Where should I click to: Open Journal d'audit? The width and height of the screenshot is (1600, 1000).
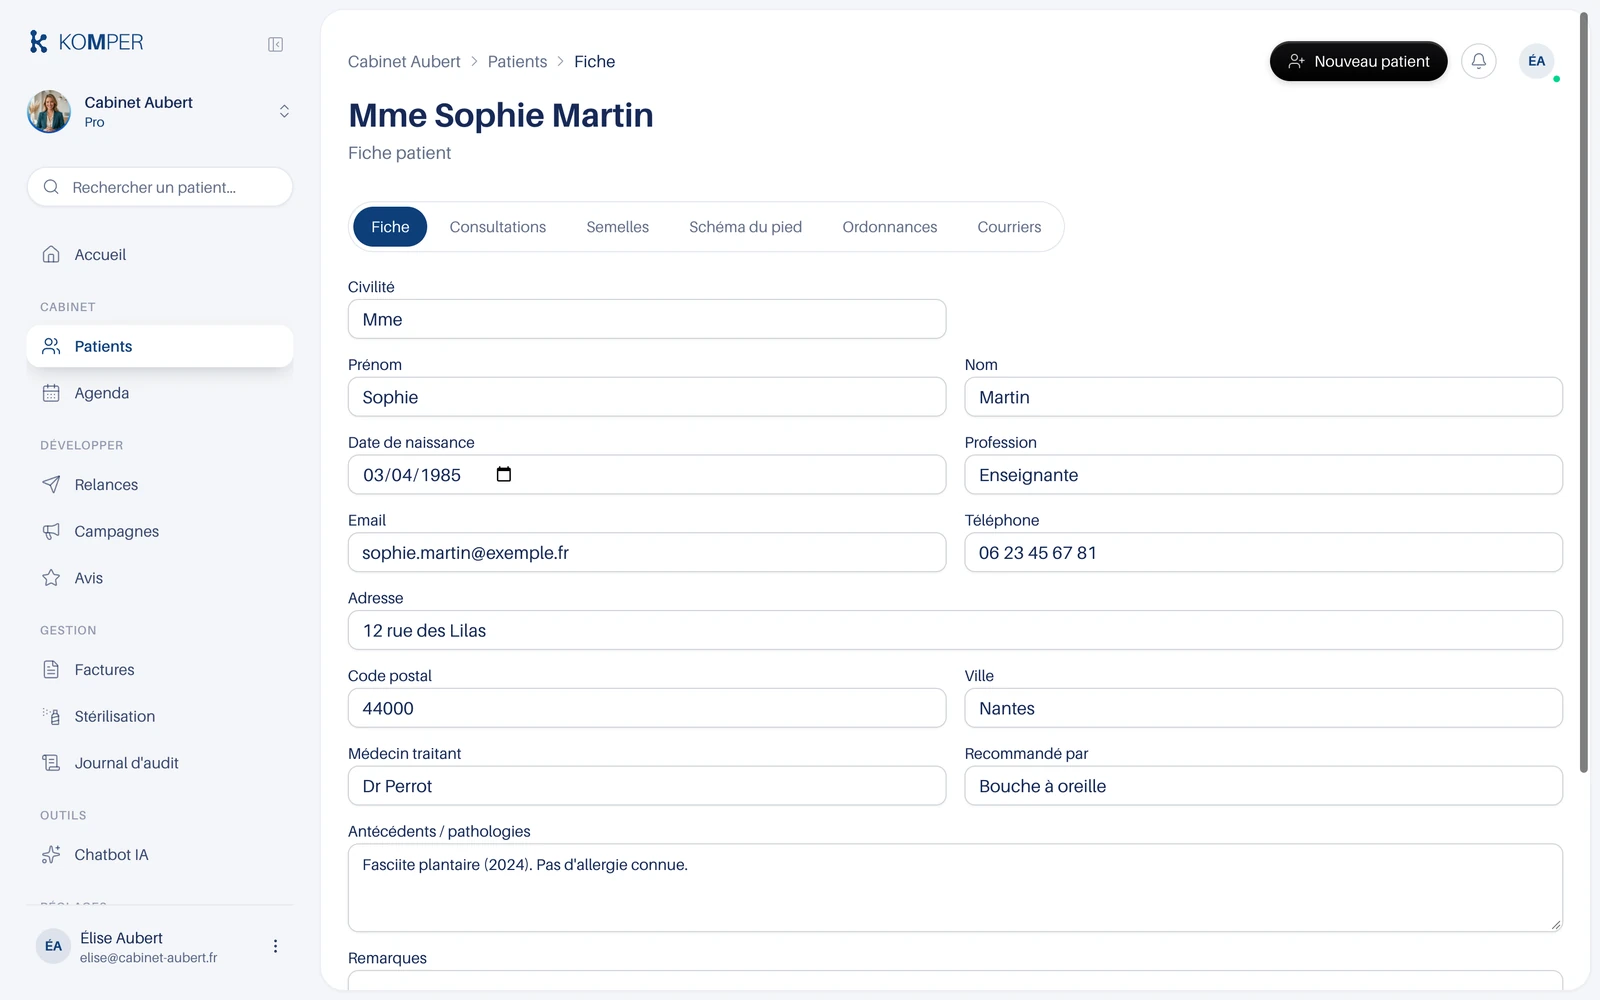coord(160,763)
